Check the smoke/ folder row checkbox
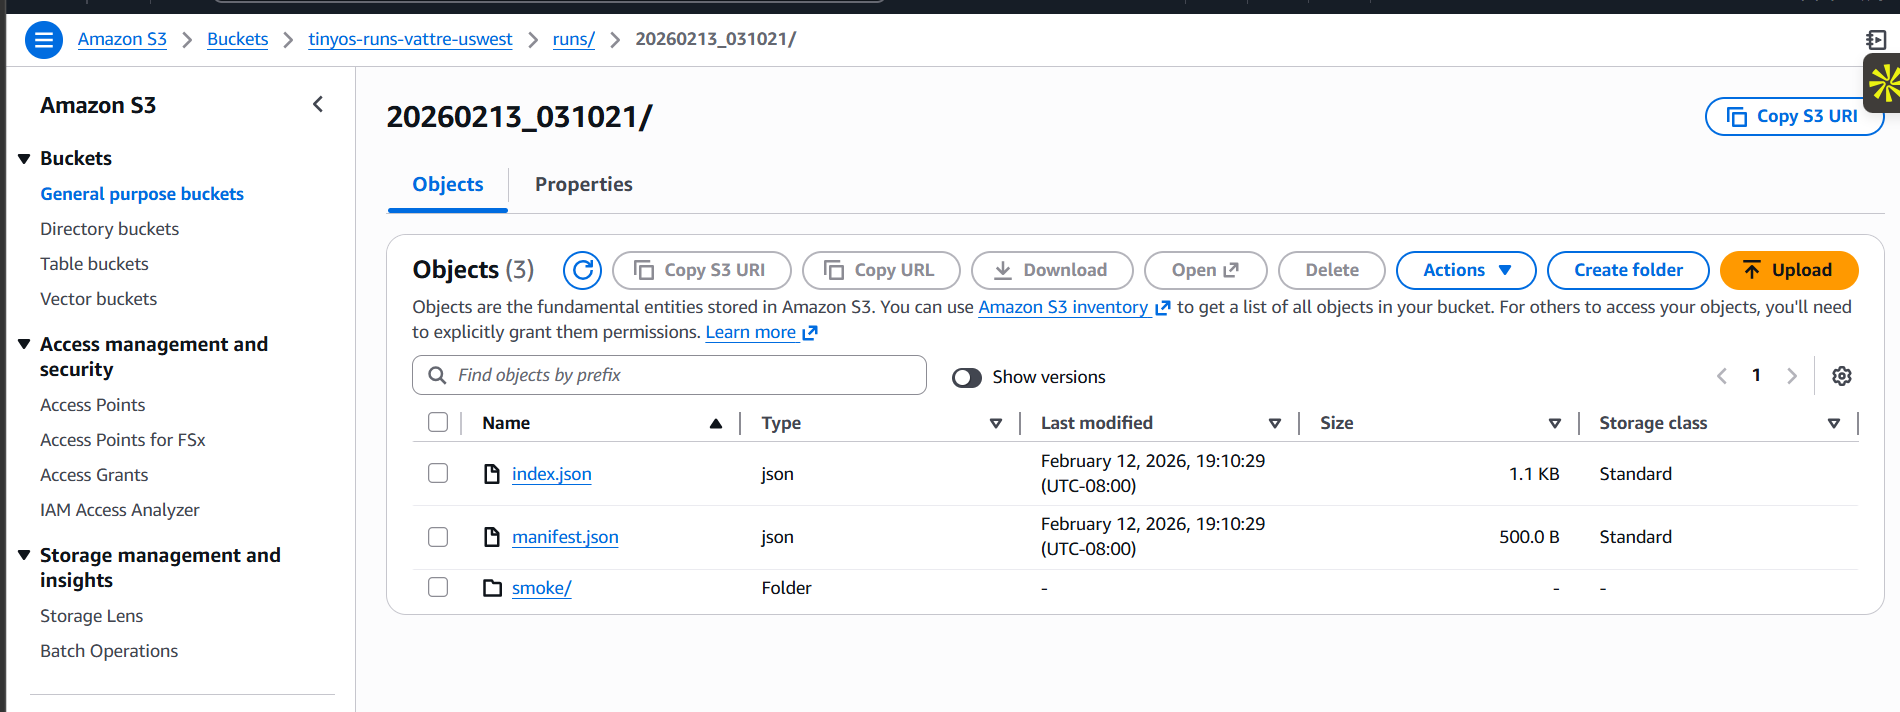 point(438,587)
